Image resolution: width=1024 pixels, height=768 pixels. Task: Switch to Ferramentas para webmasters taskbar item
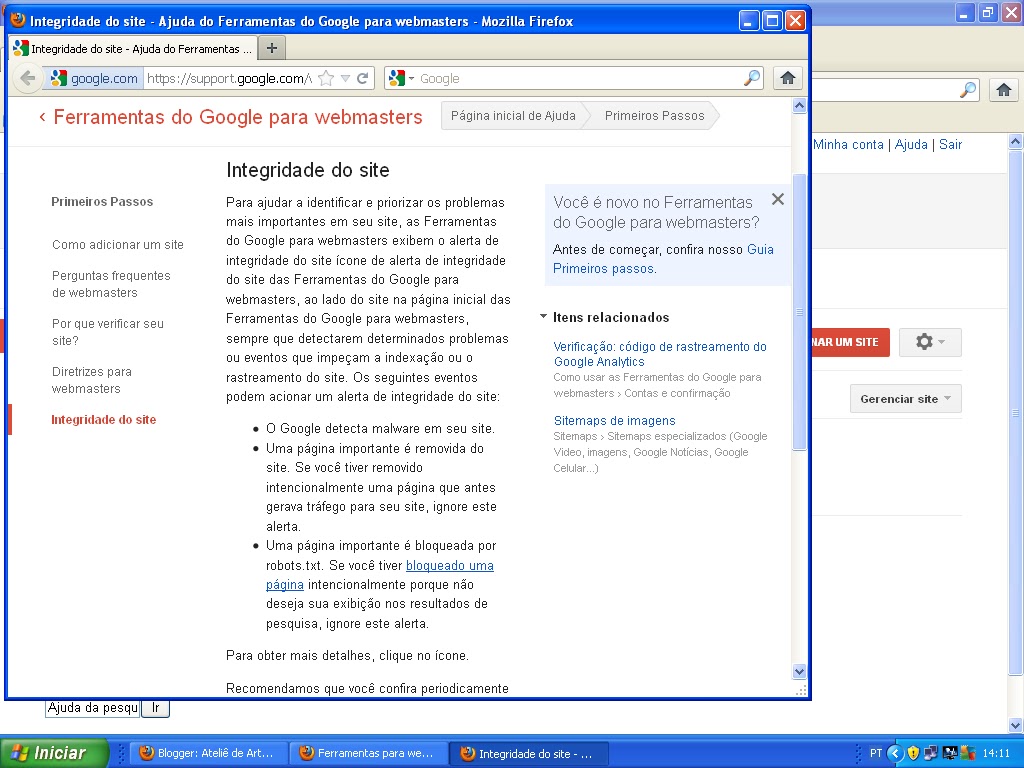click(x=370, y=753)
